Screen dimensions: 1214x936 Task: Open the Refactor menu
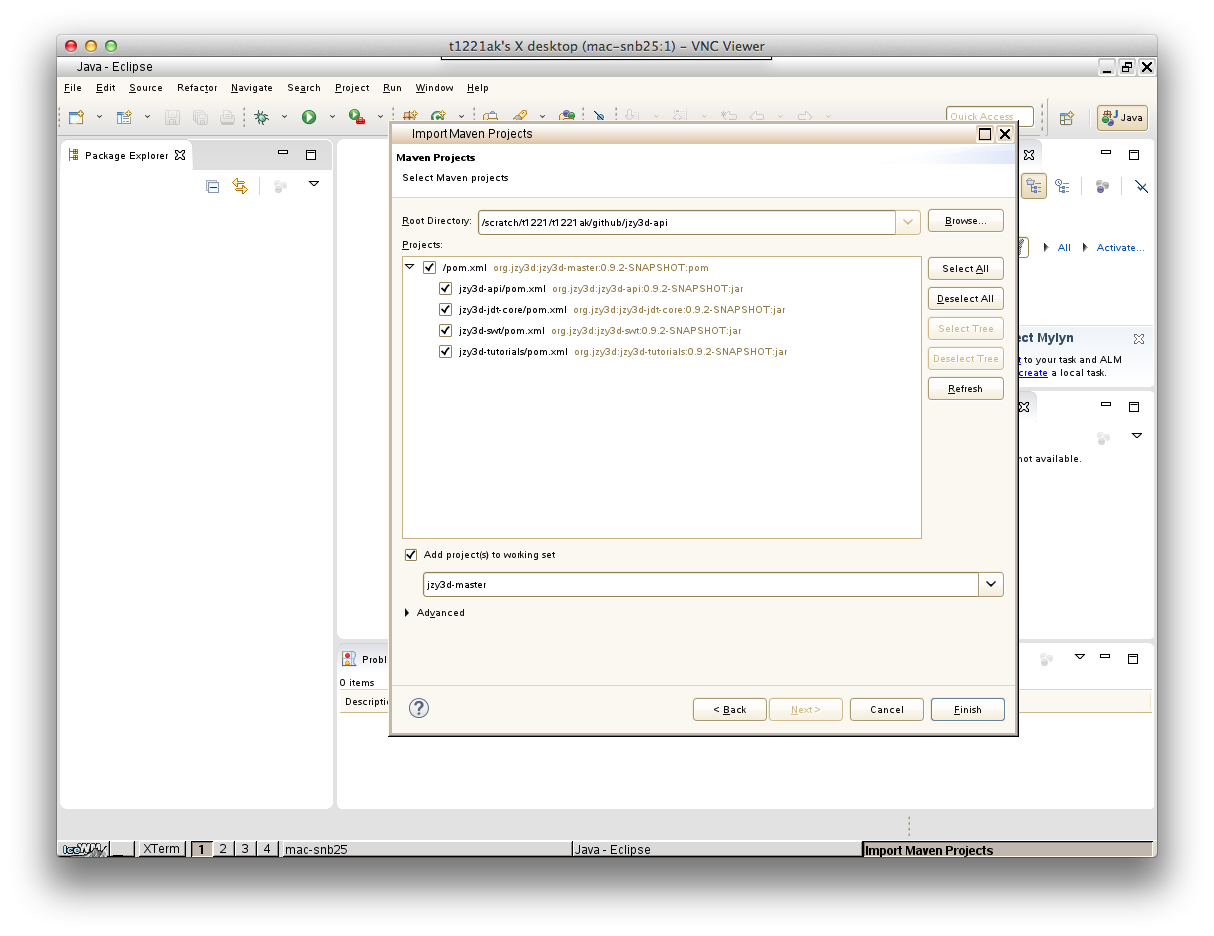coord(197,88)
